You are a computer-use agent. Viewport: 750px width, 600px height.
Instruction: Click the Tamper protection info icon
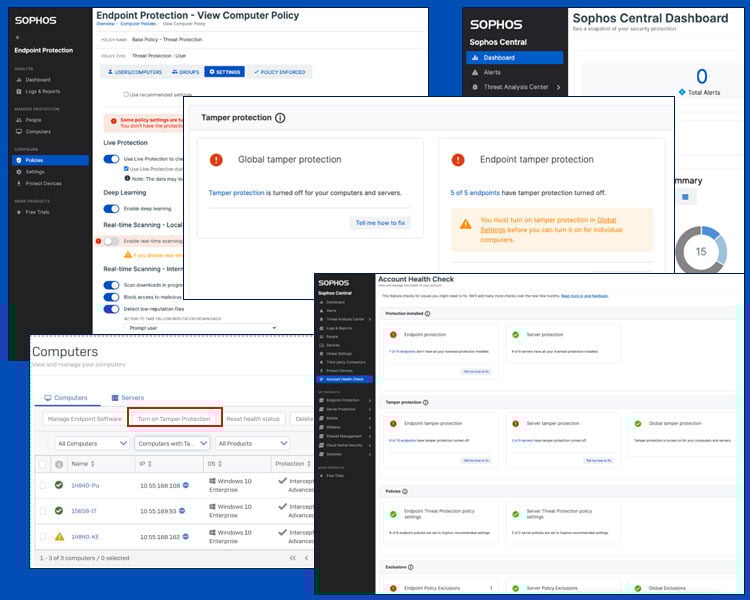pyautogui.click(x=280, y=118)
